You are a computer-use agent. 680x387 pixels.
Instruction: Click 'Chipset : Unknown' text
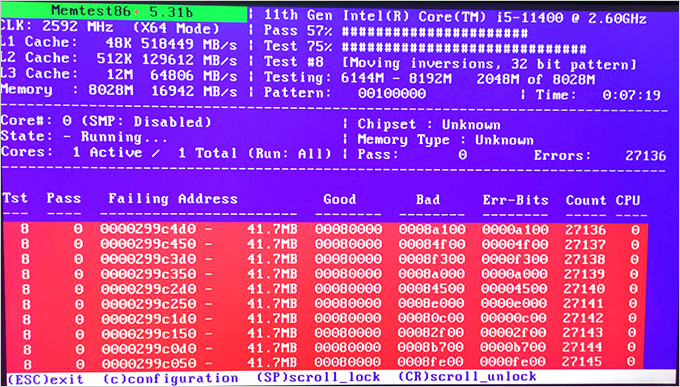pos(429,125)
